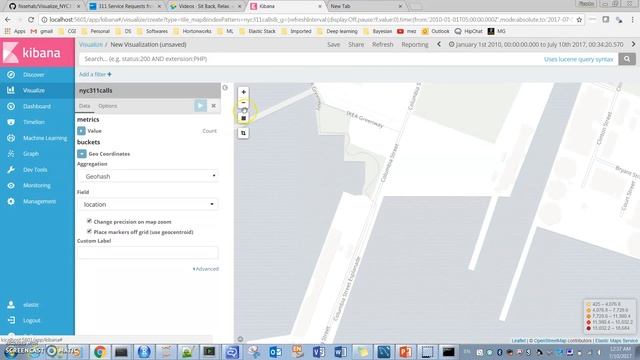Viewport: 640px width, 360px height.
Task: Open the Elastic Stack bookmark folder
Action: coord(258,31)
